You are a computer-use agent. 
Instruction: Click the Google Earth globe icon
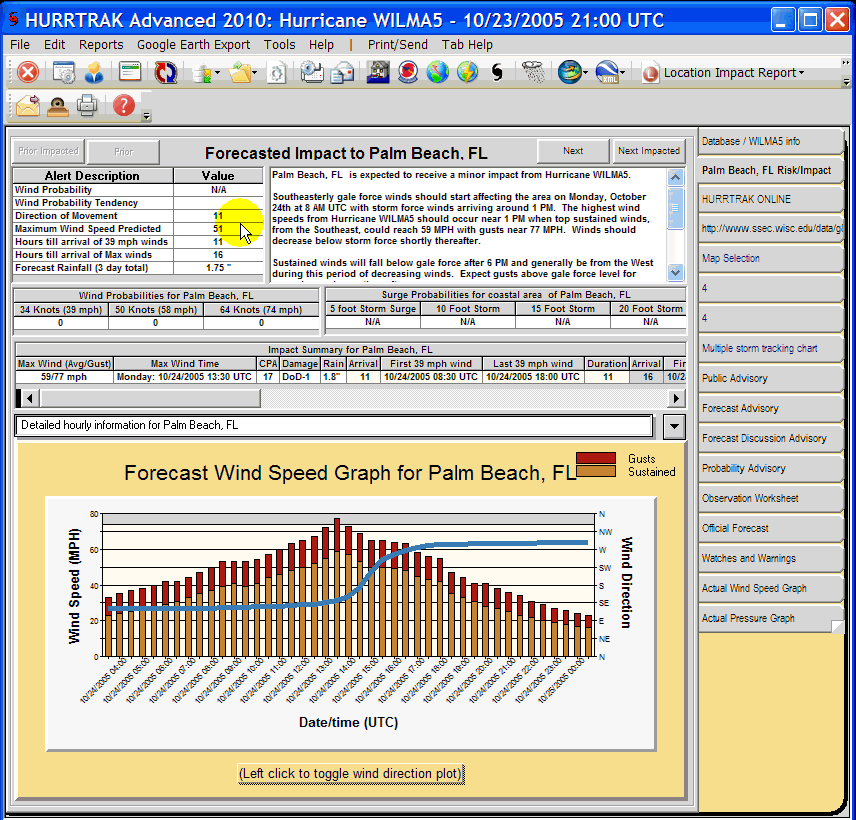click(x=569, y=72)
